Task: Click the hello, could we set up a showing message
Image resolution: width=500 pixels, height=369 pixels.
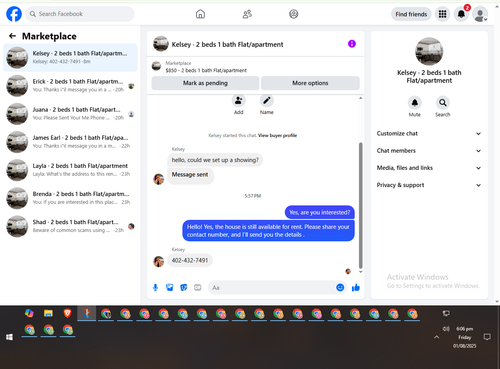Action: [x=215, y=160]
